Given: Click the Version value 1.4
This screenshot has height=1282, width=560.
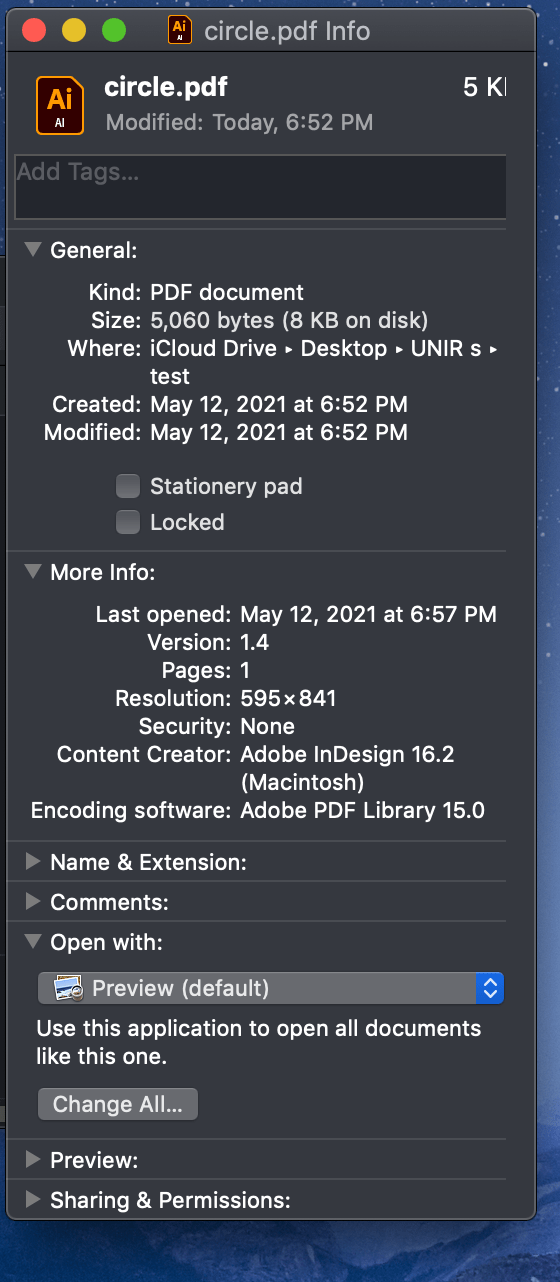Looking at the screenshot, I should pos(255,642).
